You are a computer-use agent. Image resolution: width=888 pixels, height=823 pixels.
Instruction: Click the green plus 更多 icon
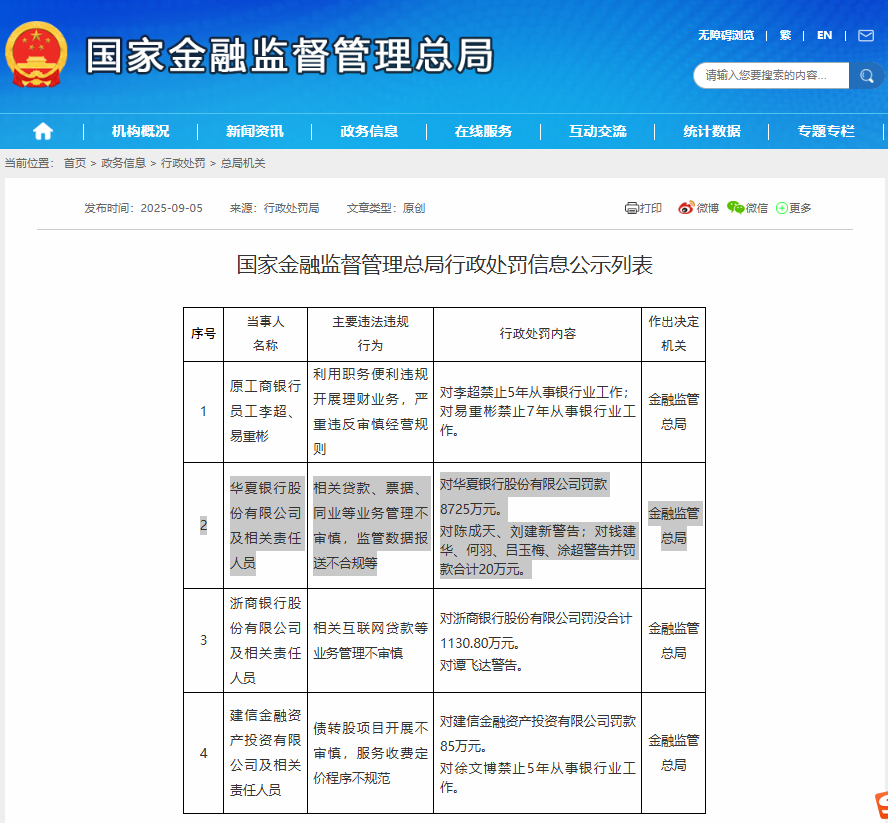(x=782, y=208)
